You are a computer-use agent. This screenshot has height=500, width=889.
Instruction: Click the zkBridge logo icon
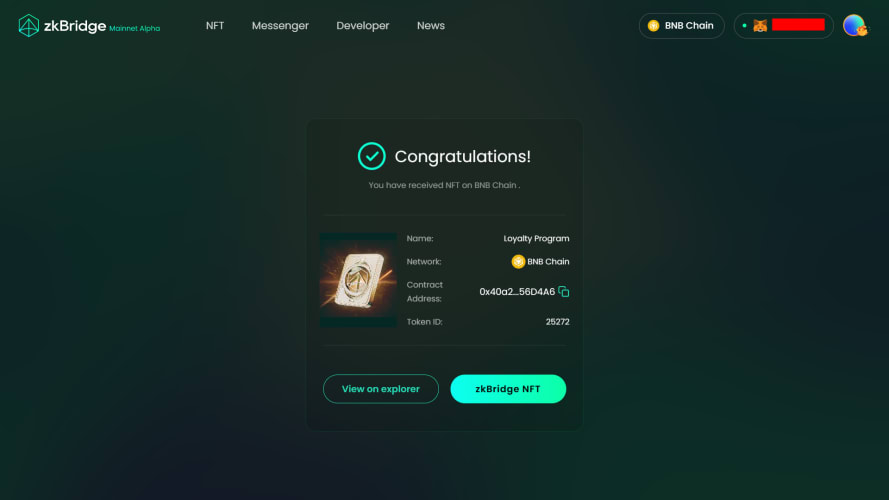pos(28,26)
